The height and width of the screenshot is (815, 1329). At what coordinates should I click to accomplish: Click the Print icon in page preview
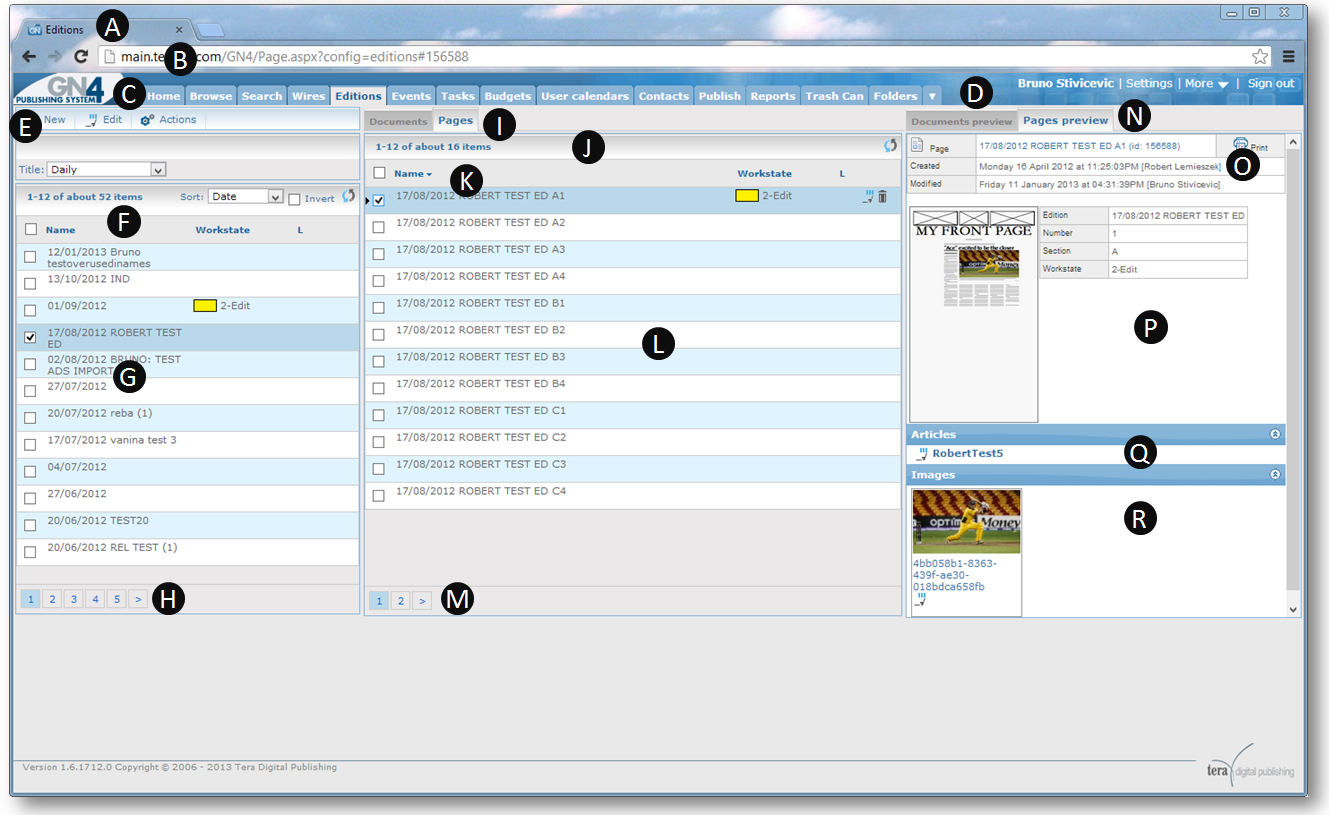[x=1240, y=144]
